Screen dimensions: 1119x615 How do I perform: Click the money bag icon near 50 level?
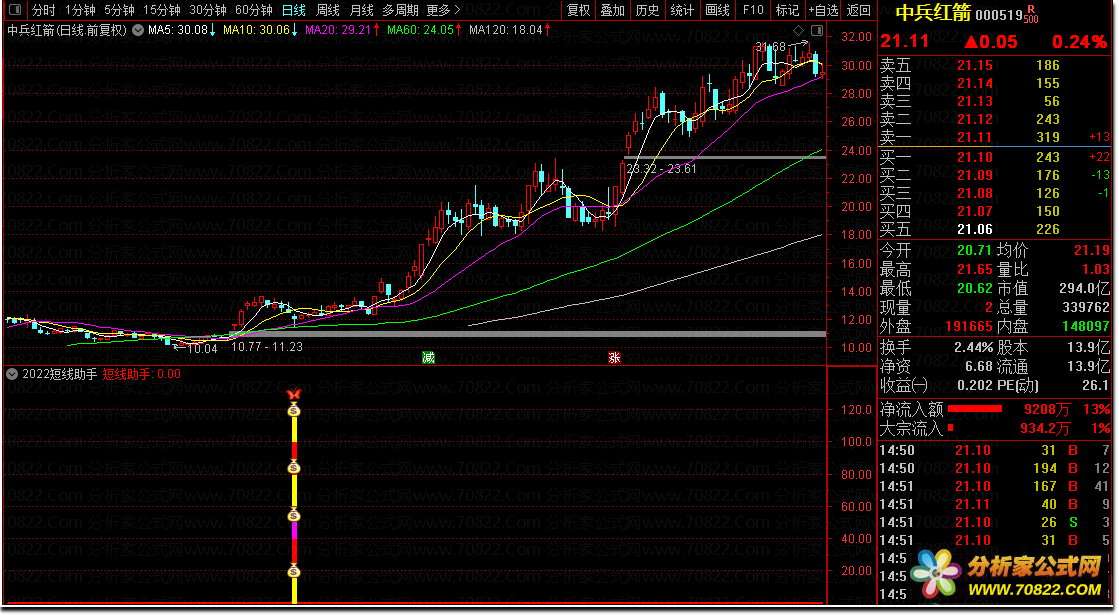[x=293, y=515]
